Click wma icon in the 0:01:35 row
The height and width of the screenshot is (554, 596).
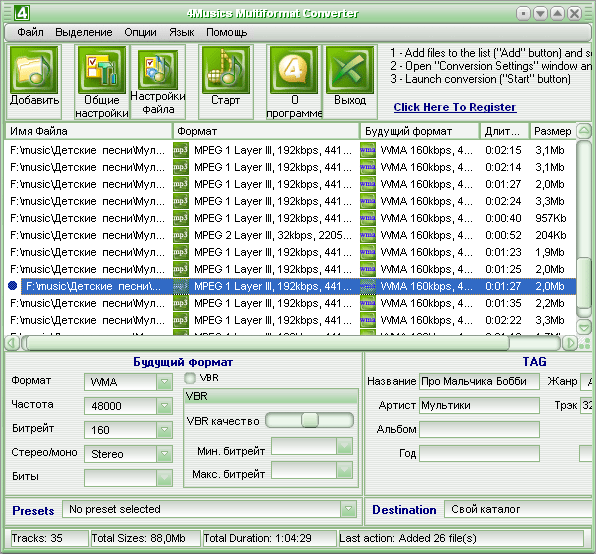(368, 303)
